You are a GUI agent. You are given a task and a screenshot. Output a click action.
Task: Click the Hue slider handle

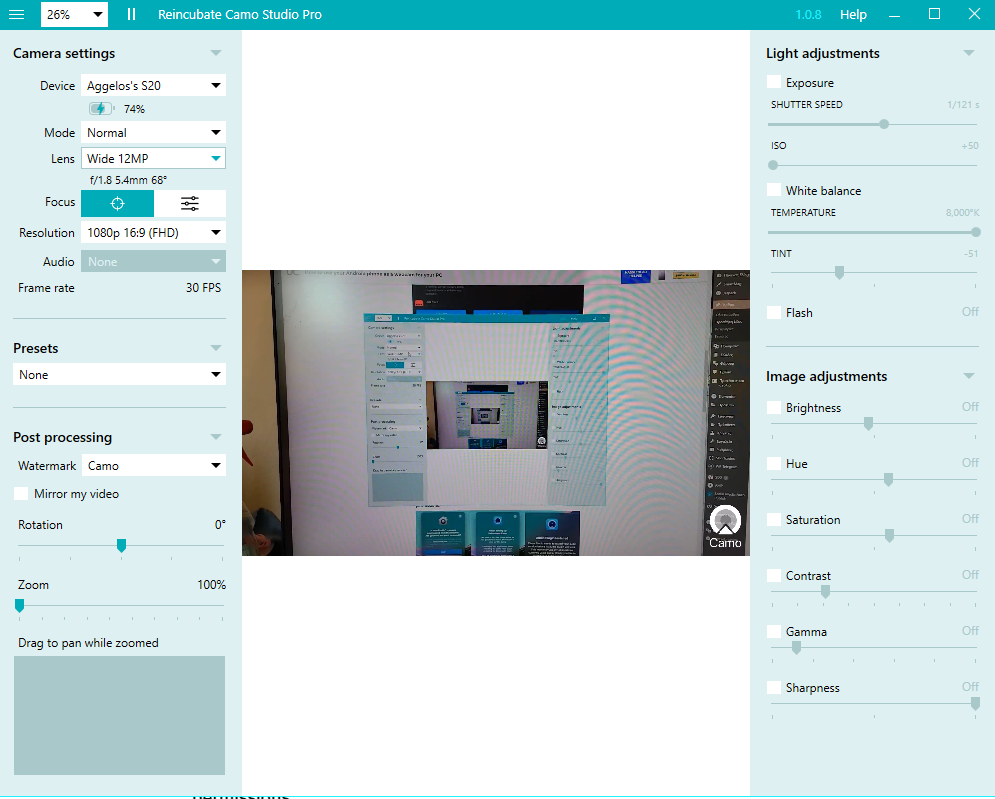tap(888, 480)
